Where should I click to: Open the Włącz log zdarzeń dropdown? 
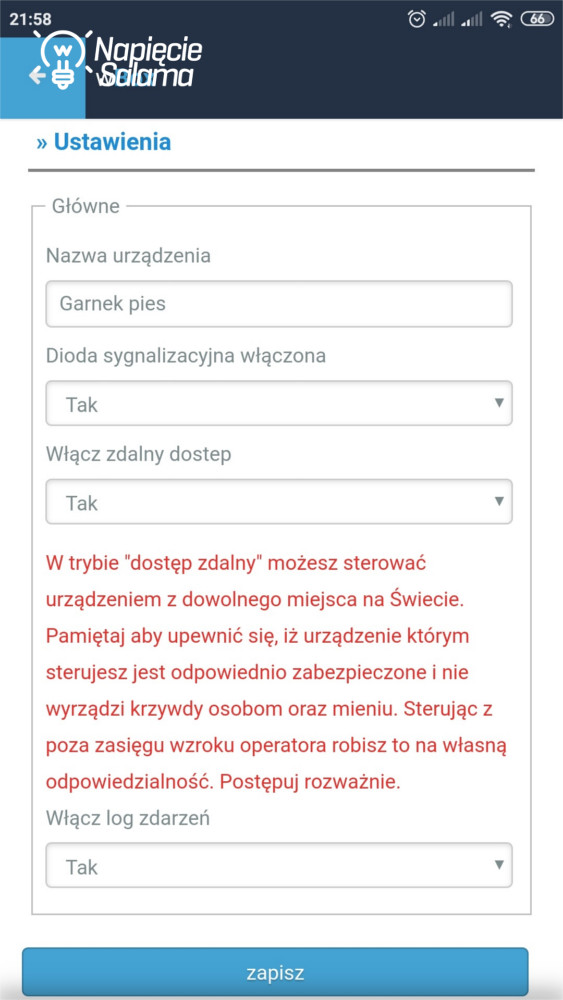279,865
